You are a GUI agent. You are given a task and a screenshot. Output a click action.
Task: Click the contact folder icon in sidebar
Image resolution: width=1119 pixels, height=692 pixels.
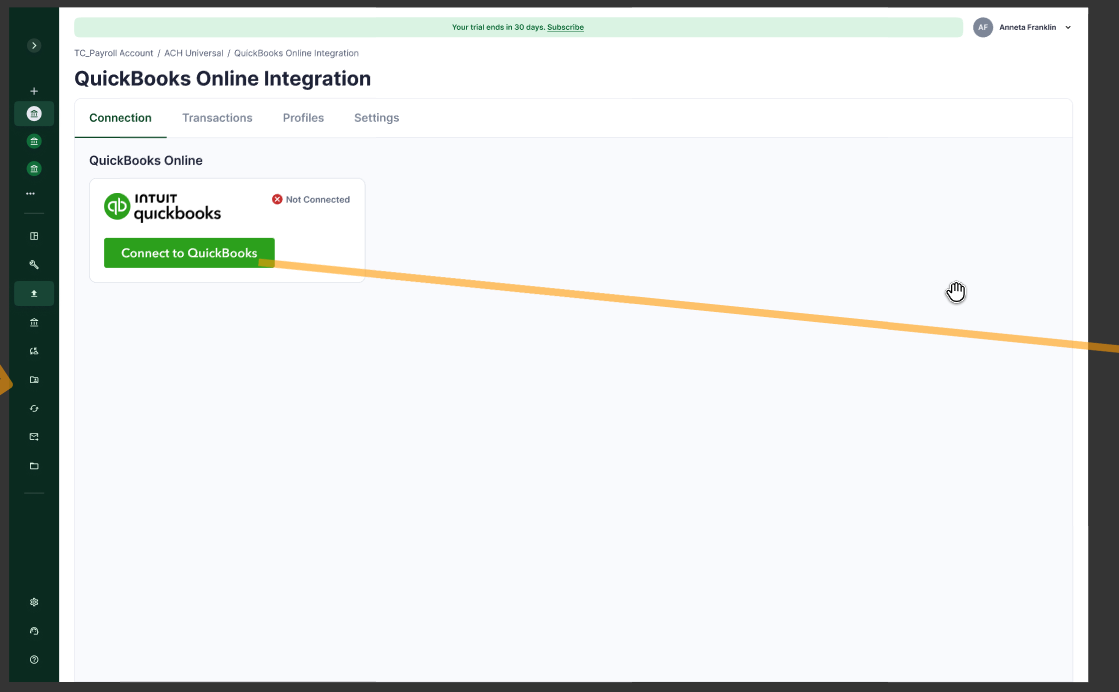click(34, 380)
